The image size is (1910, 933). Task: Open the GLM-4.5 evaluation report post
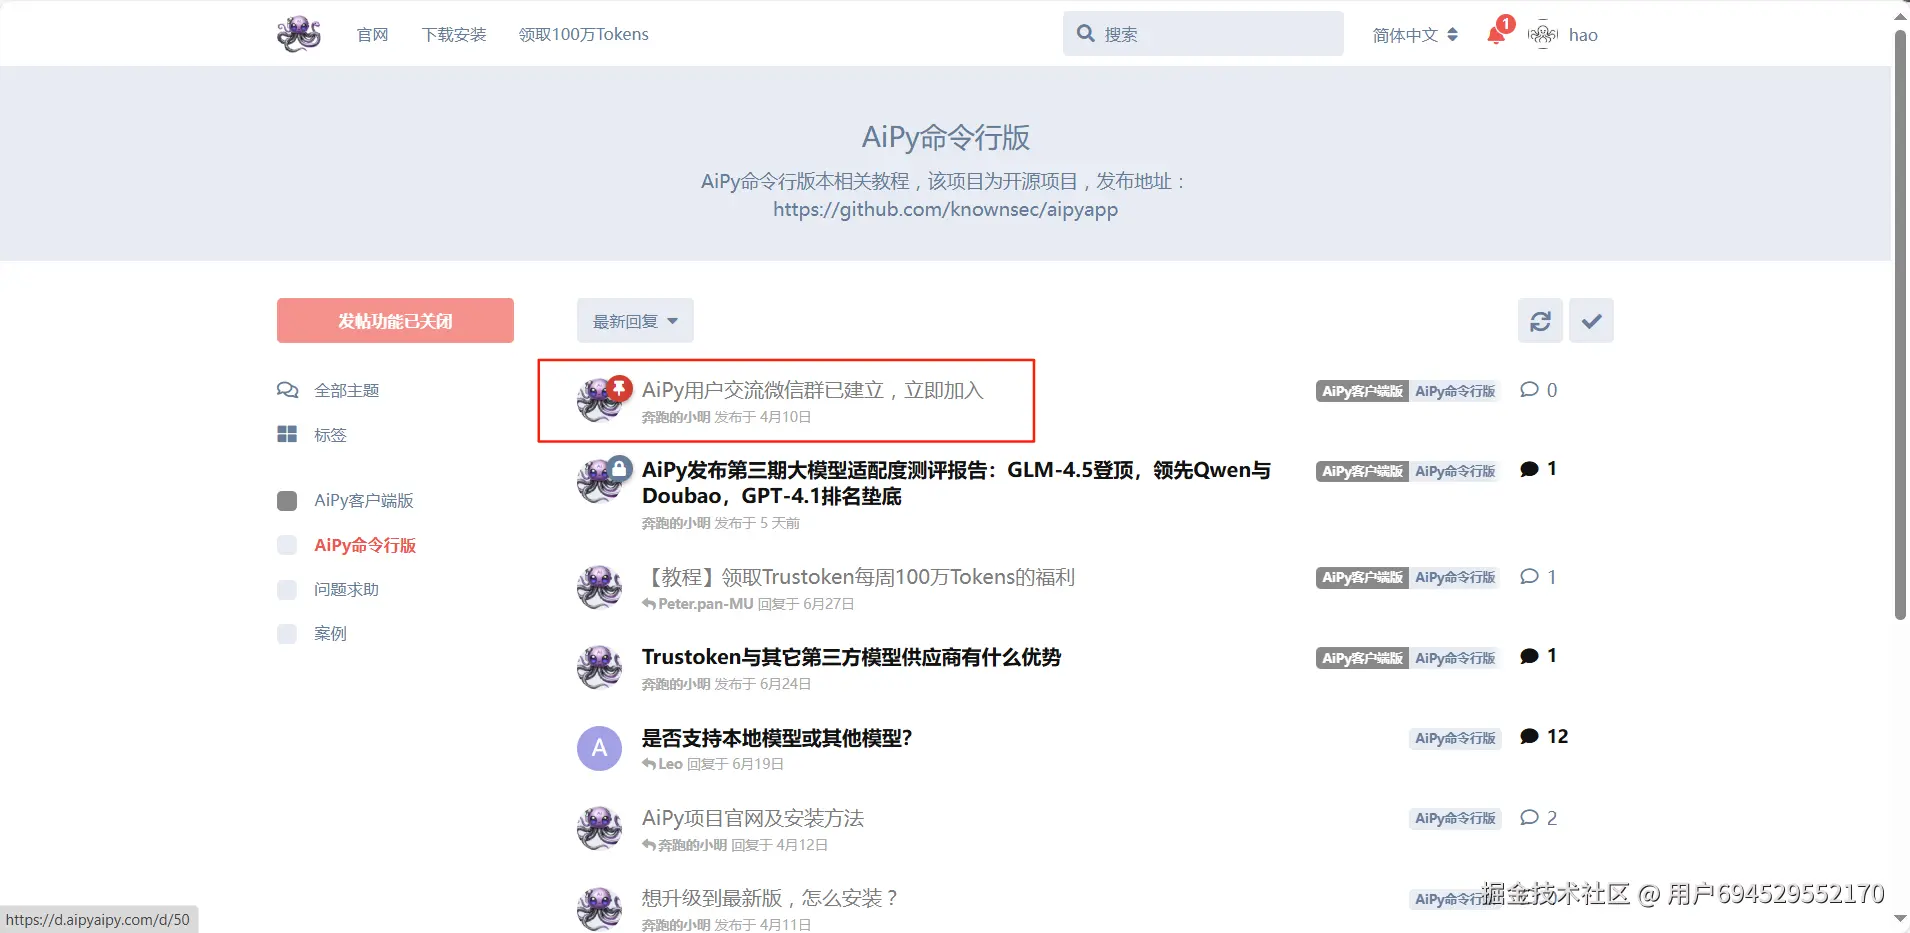pos(956,483)
